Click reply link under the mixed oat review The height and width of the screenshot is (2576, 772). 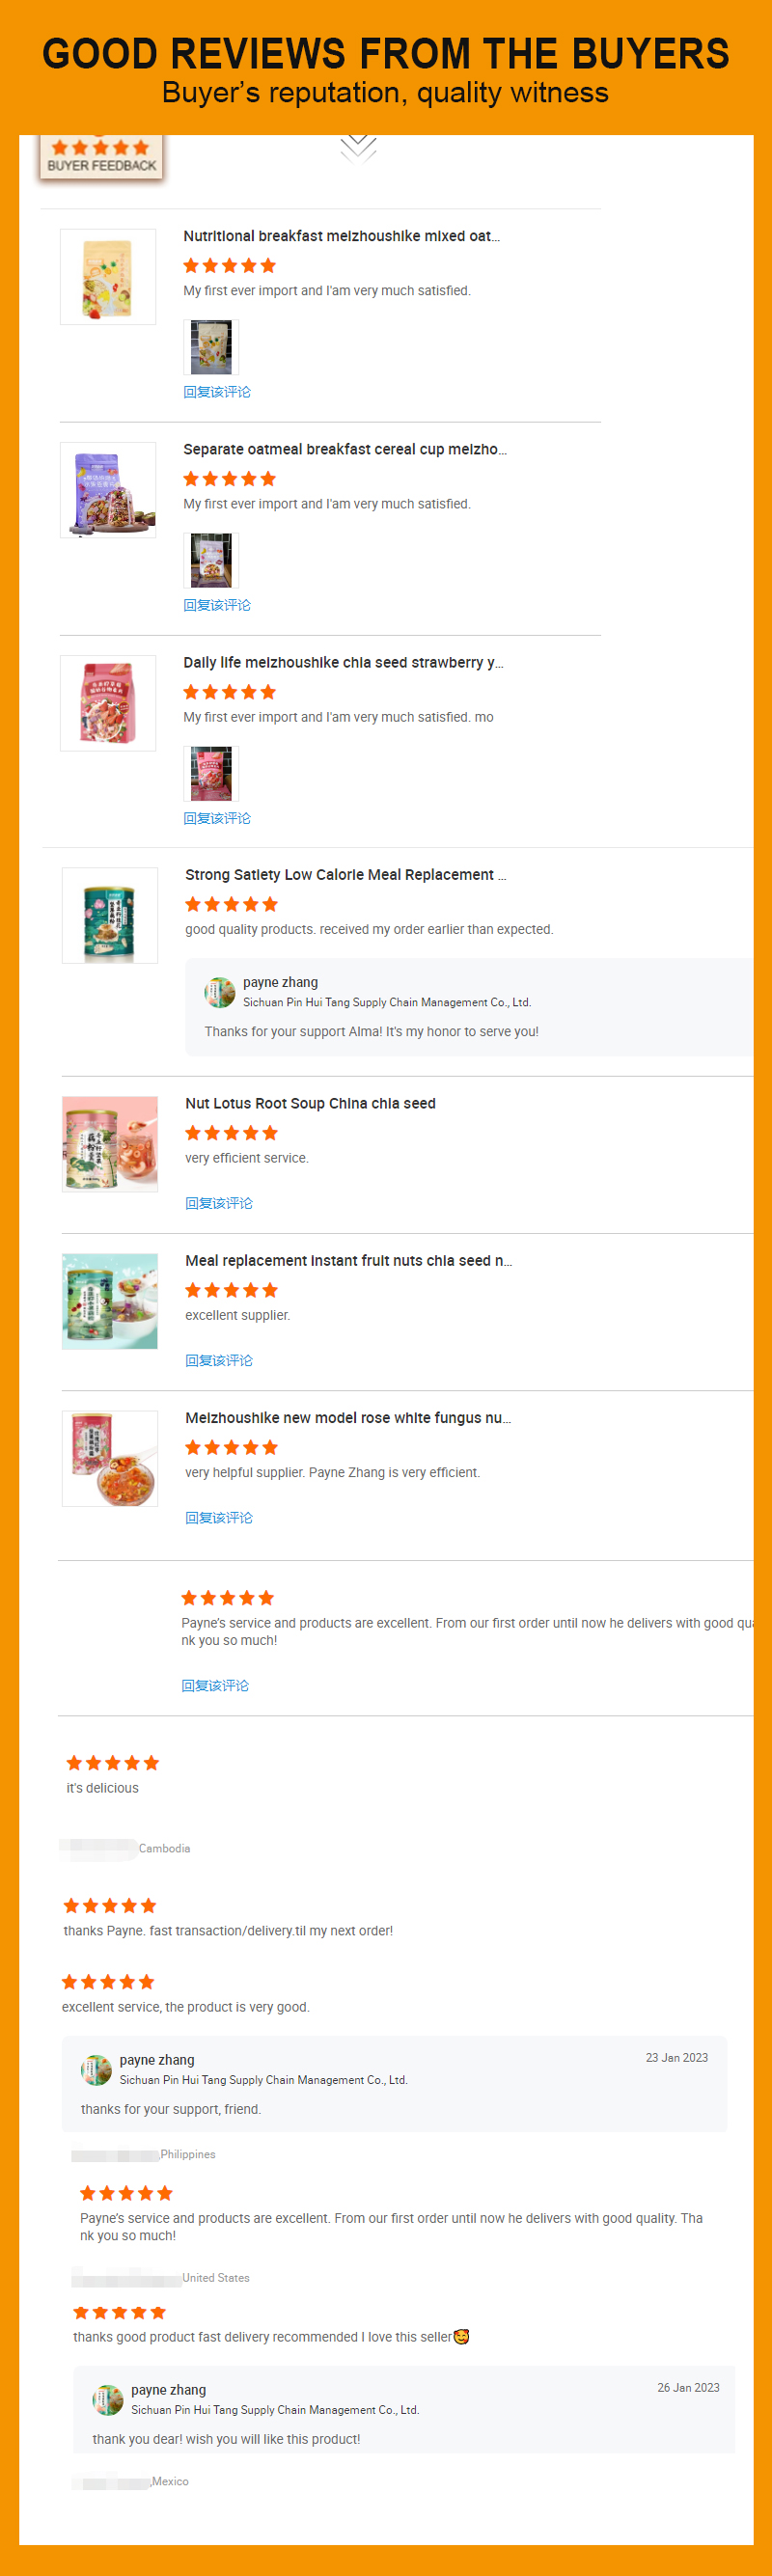coord(217,392)
